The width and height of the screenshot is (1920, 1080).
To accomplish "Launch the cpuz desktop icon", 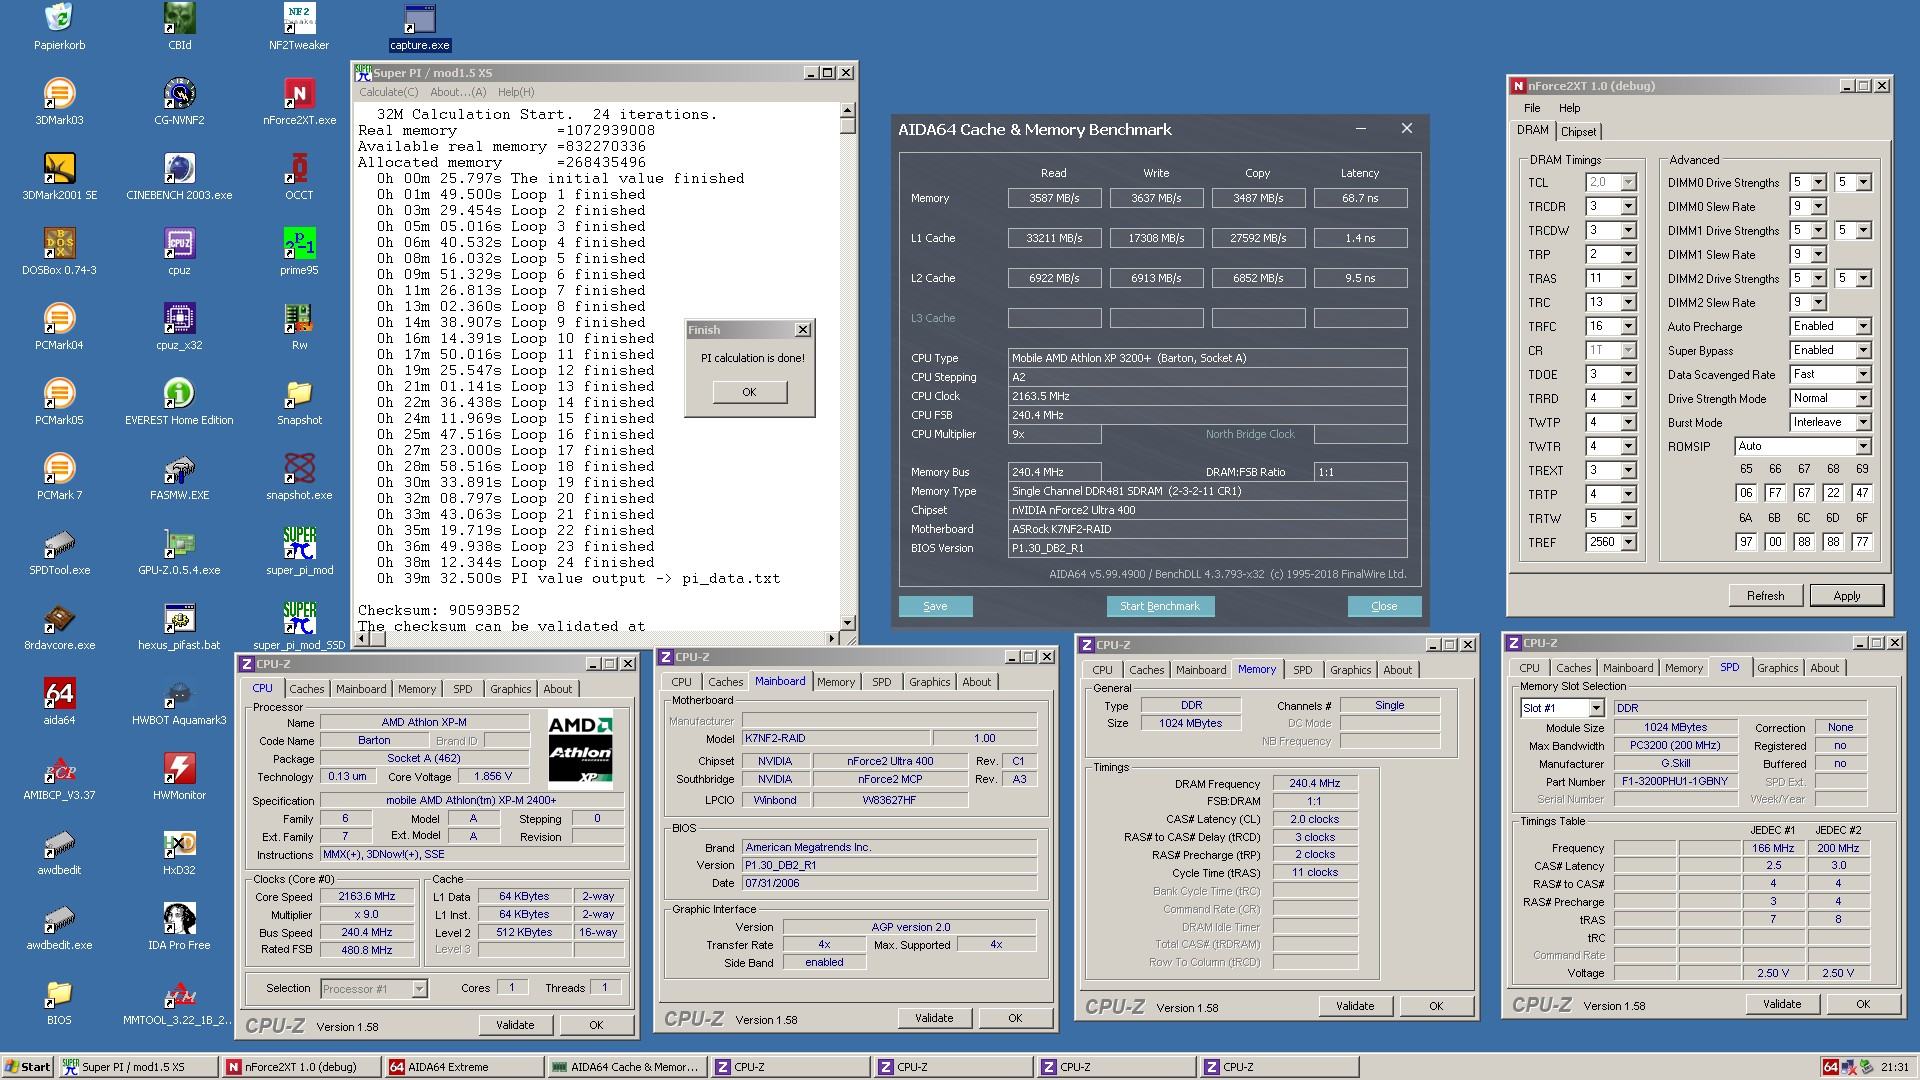I will [179, 252].
